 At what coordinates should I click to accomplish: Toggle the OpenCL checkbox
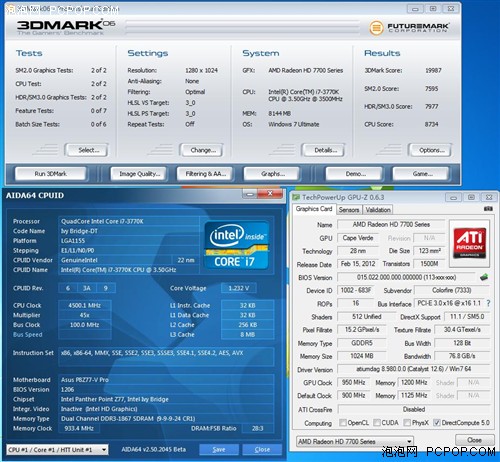pyautogui.click(x=342, y=423)
